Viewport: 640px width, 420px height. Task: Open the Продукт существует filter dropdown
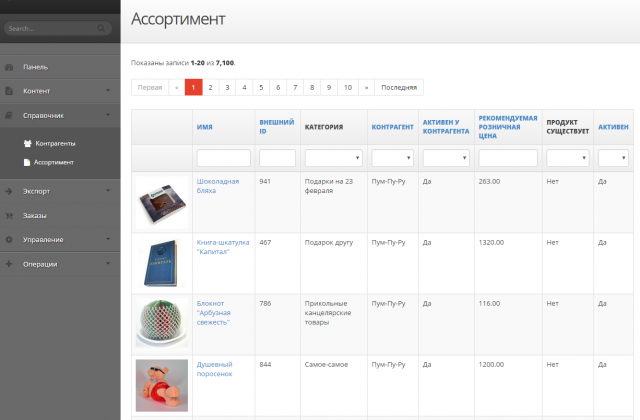click(567, 158)
